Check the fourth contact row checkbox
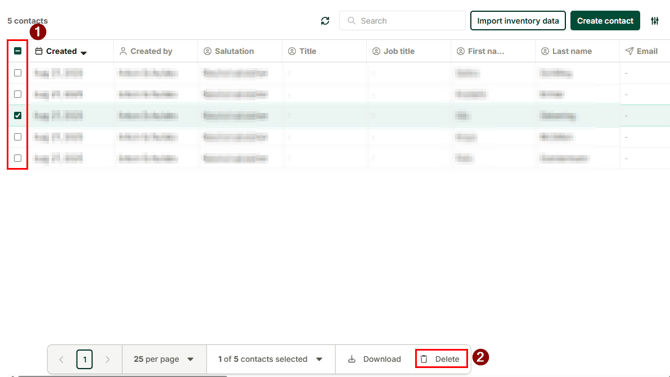Image resolution: width=670 pixels, height=377 pixels. (x=18, y=137)
